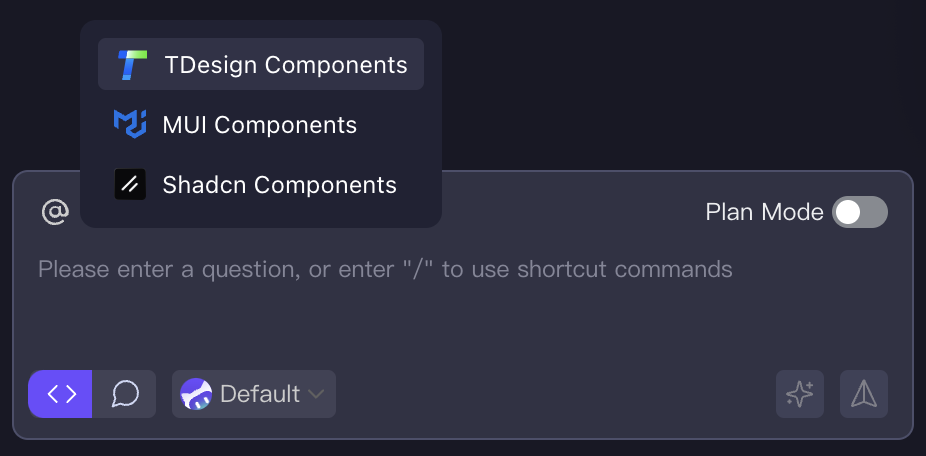Viewport: 926px width, 456px height.
Task: Enable the Plan Mode switch
Action: [860, 212]
